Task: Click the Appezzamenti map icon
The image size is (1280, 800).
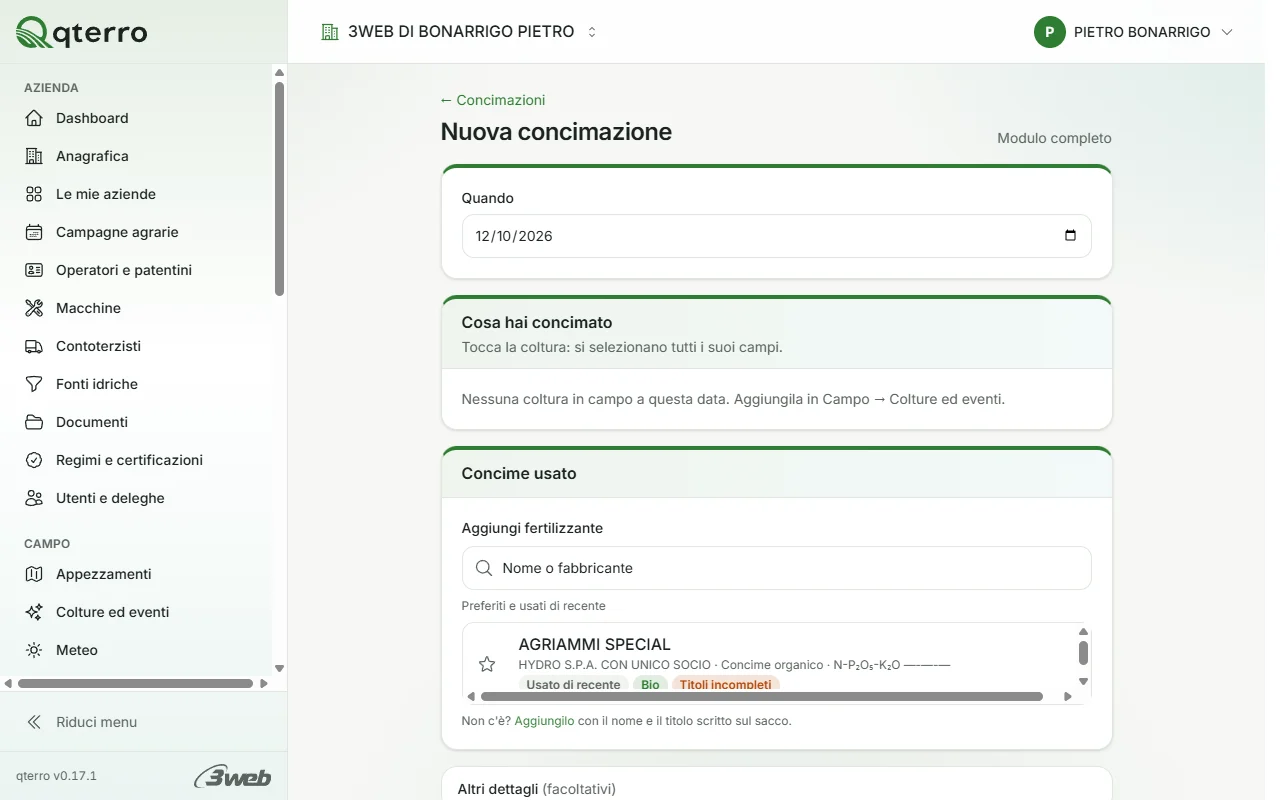Action: tap(34, 574)
